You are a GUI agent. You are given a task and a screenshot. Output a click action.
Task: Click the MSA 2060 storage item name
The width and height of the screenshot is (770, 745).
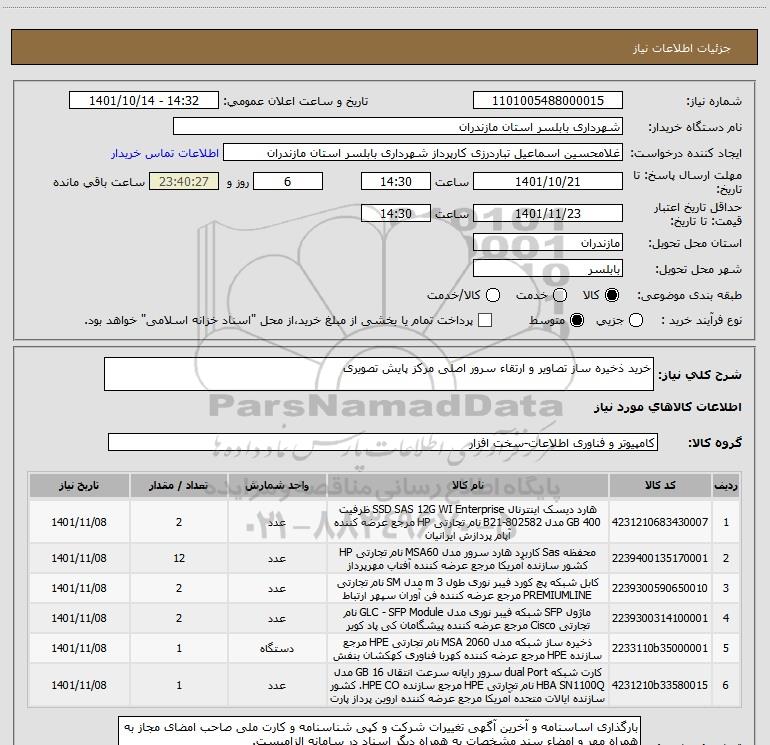[x=468, y=648]
